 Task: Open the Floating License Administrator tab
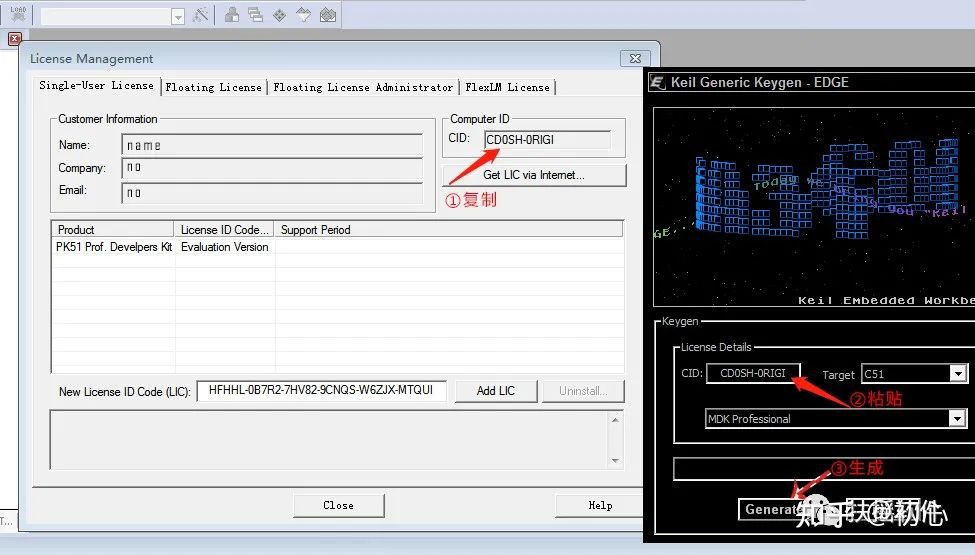point(363,88)
